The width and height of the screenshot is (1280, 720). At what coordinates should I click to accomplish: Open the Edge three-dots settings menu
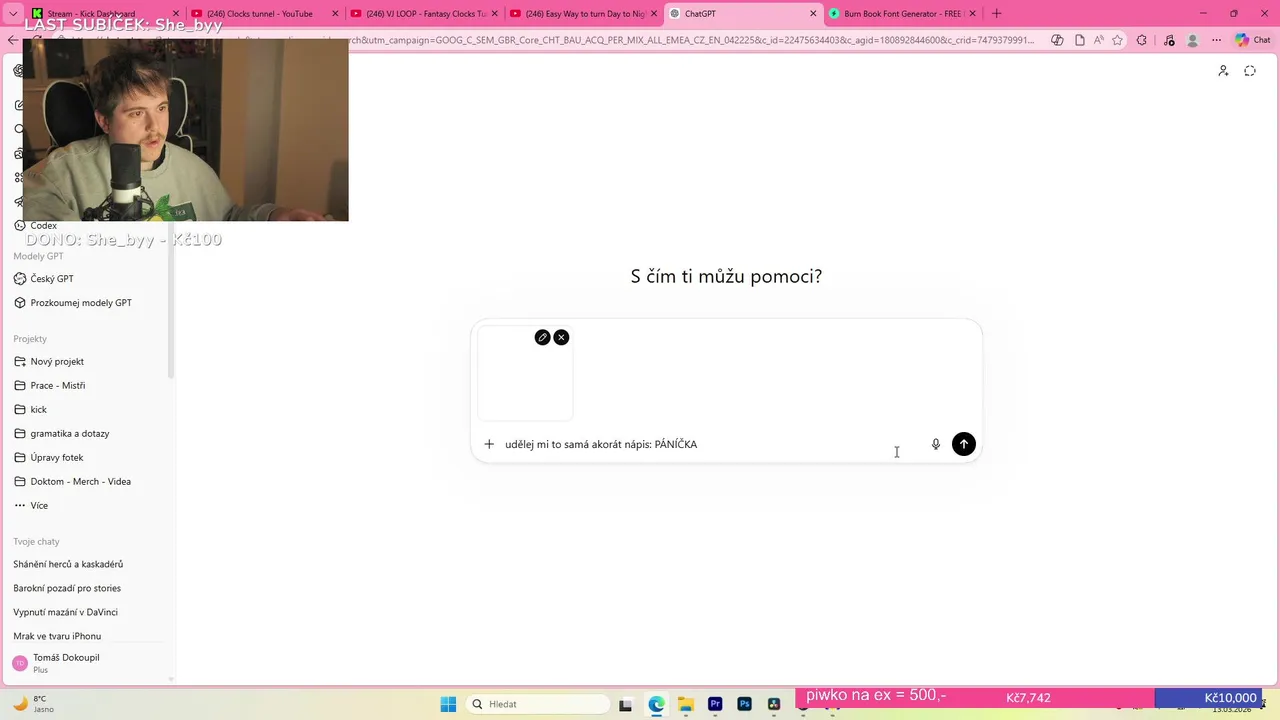point(1216,40)
